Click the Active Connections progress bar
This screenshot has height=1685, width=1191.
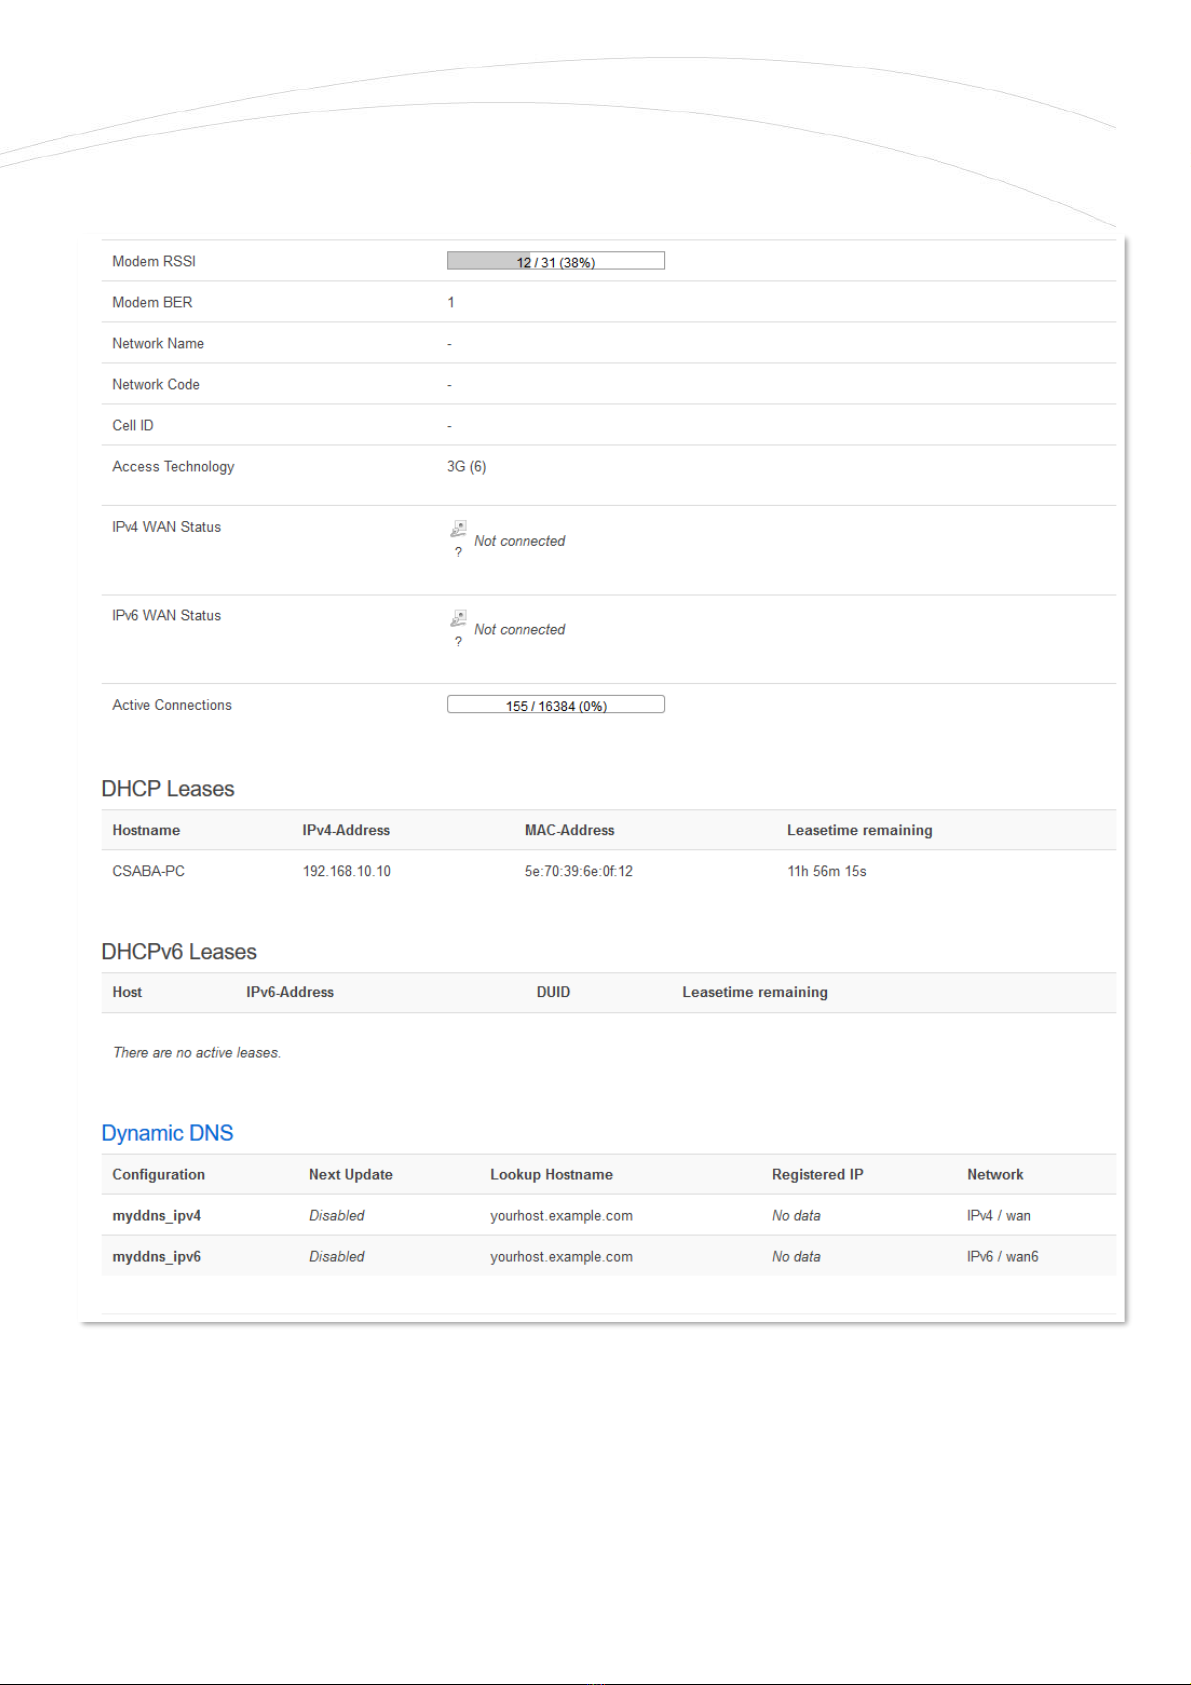pyautogui.click(x=555, y=705)
